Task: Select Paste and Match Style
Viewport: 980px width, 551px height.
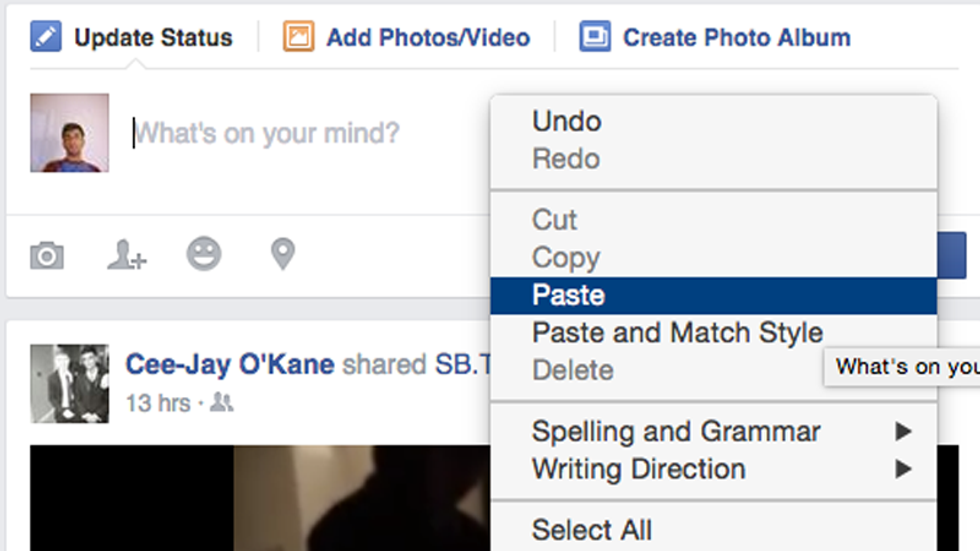Action: (x=677, y=333)
